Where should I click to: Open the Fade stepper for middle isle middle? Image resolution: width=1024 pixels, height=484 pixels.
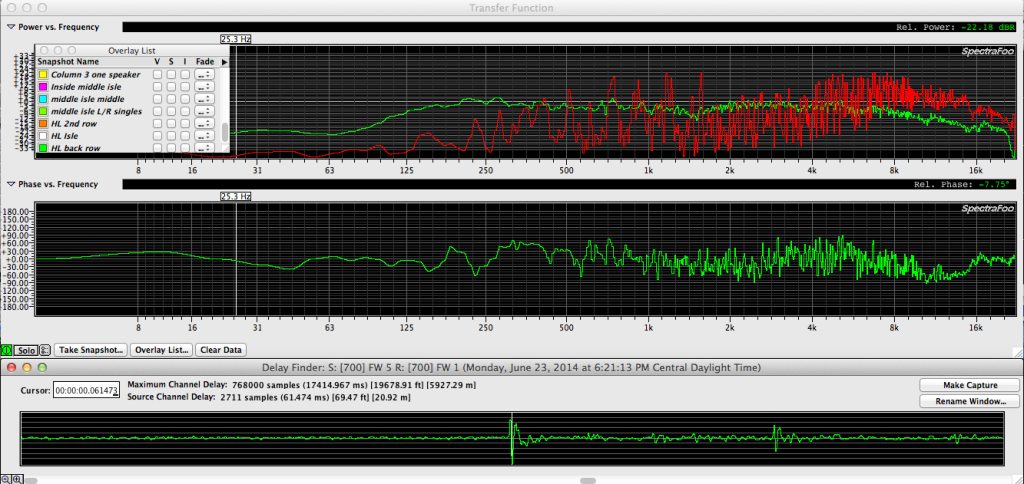(204, 99)
